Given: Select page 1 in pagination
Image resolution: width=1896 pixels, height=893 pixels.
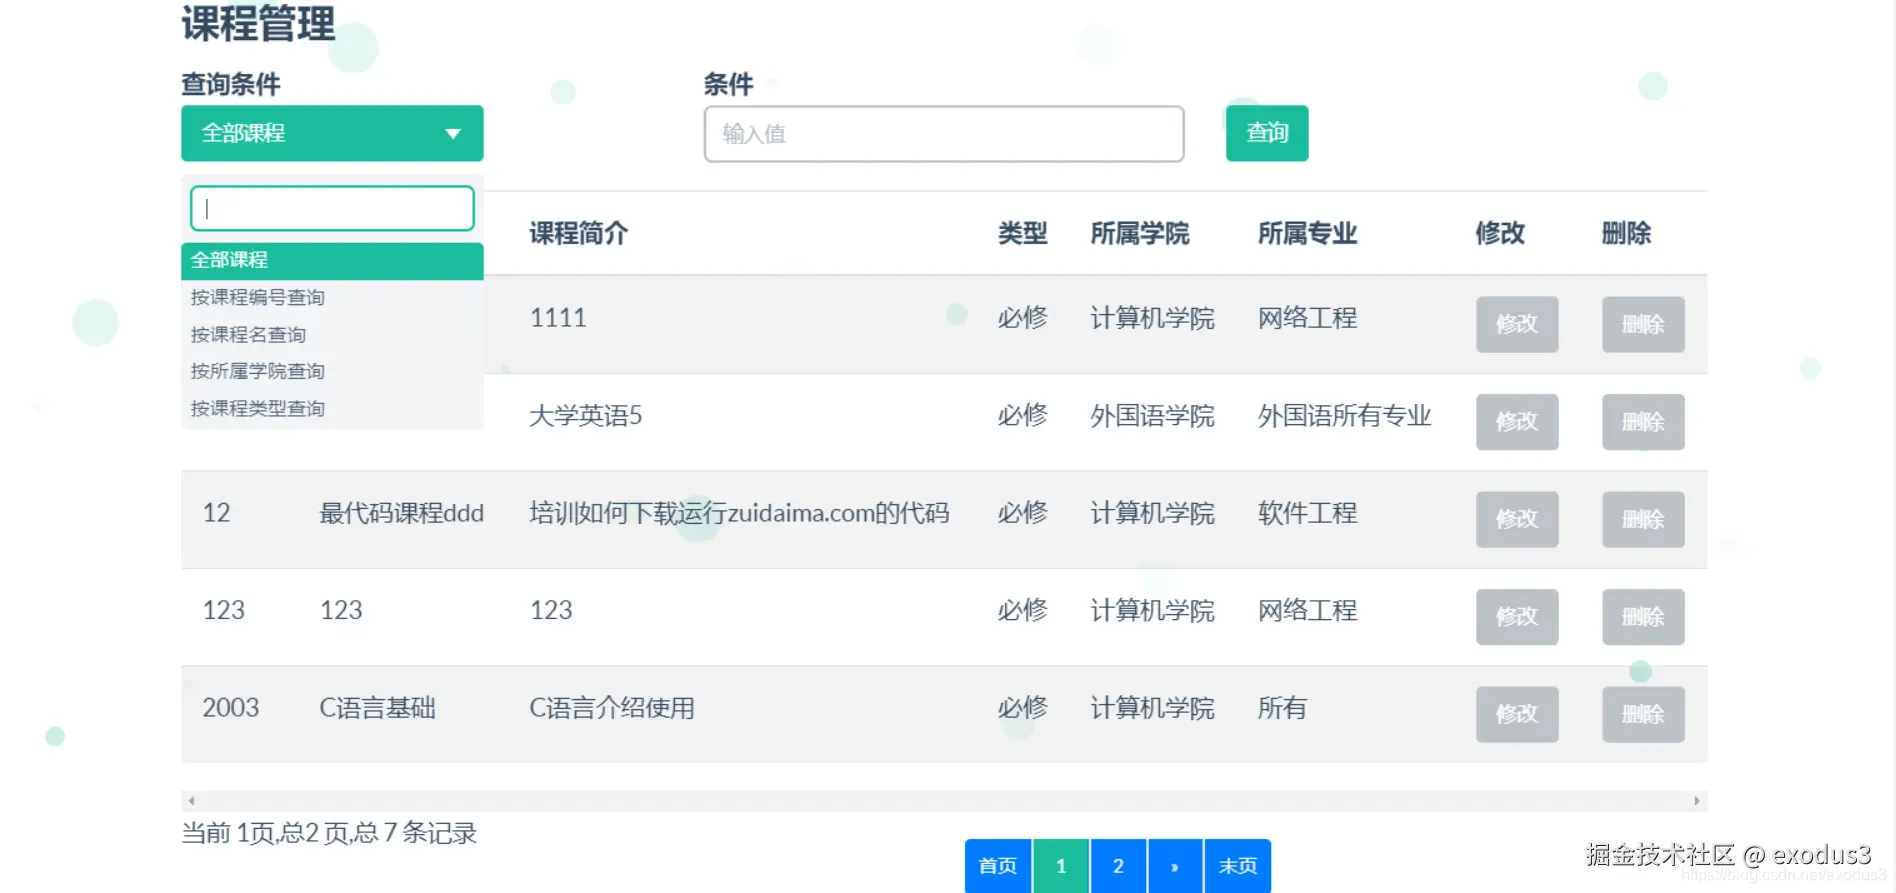Looking at the screenshot, I should click(x=1061, y=866).
